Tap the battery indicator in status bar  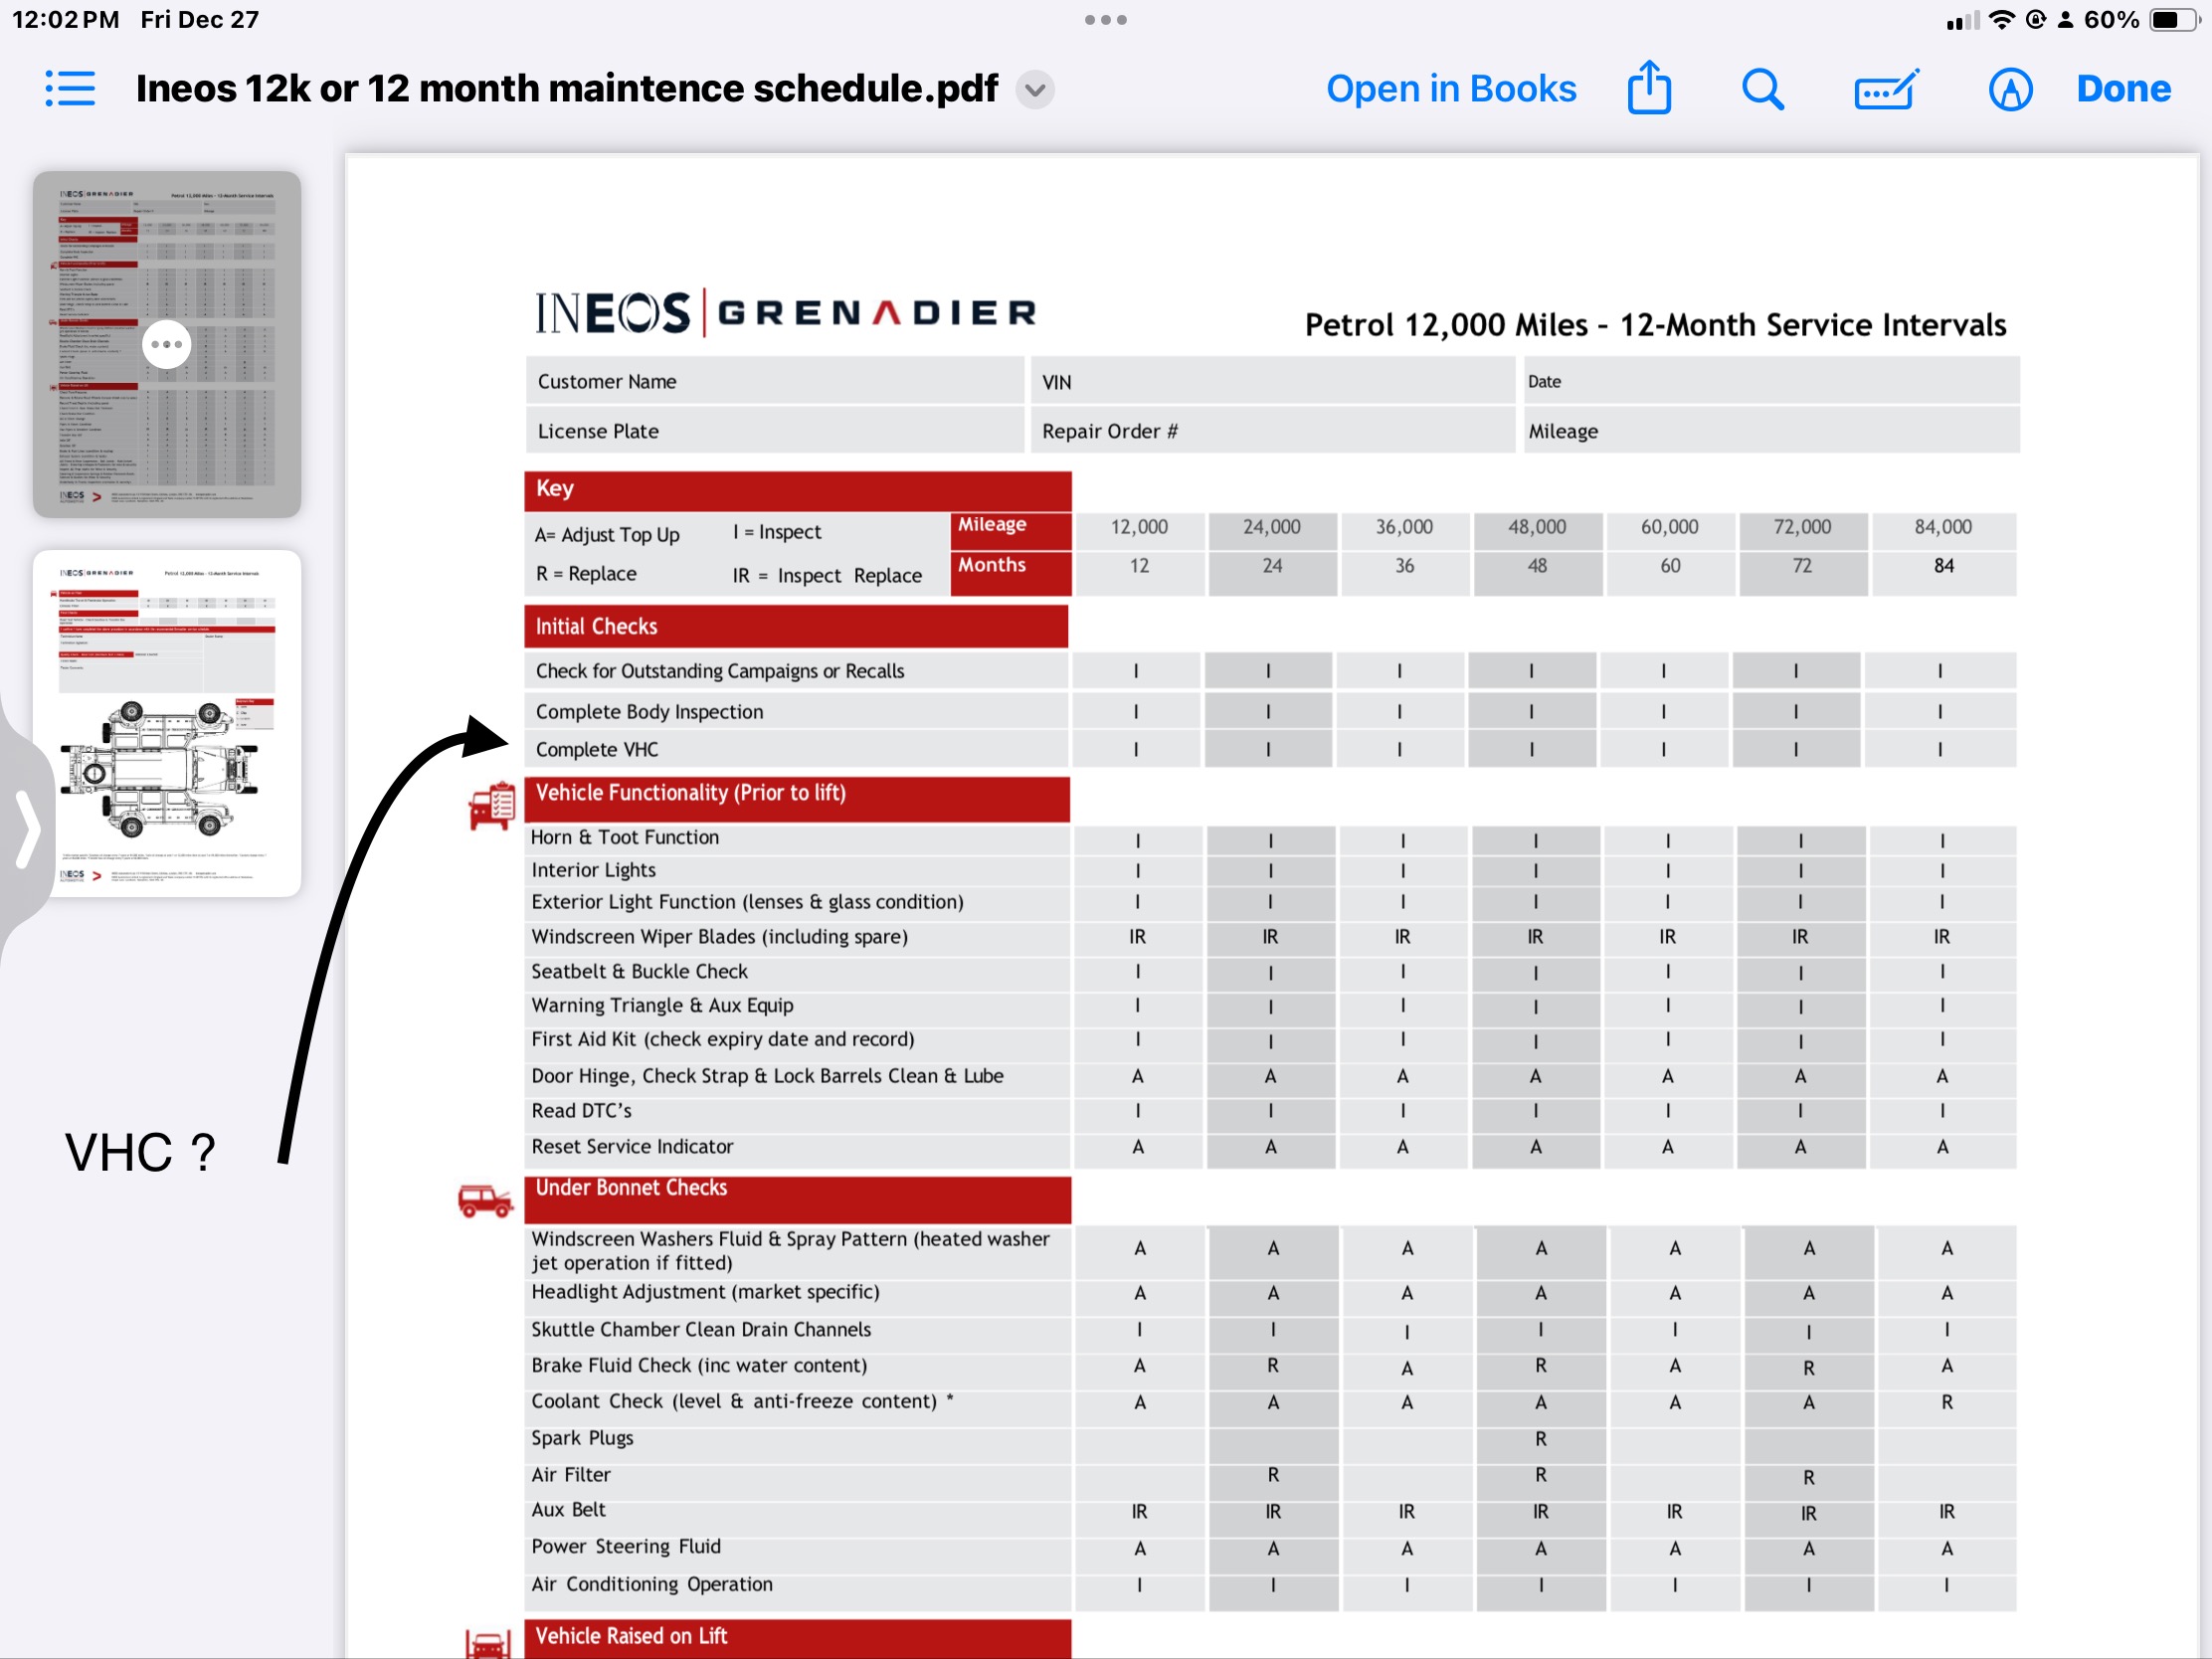2171,20
